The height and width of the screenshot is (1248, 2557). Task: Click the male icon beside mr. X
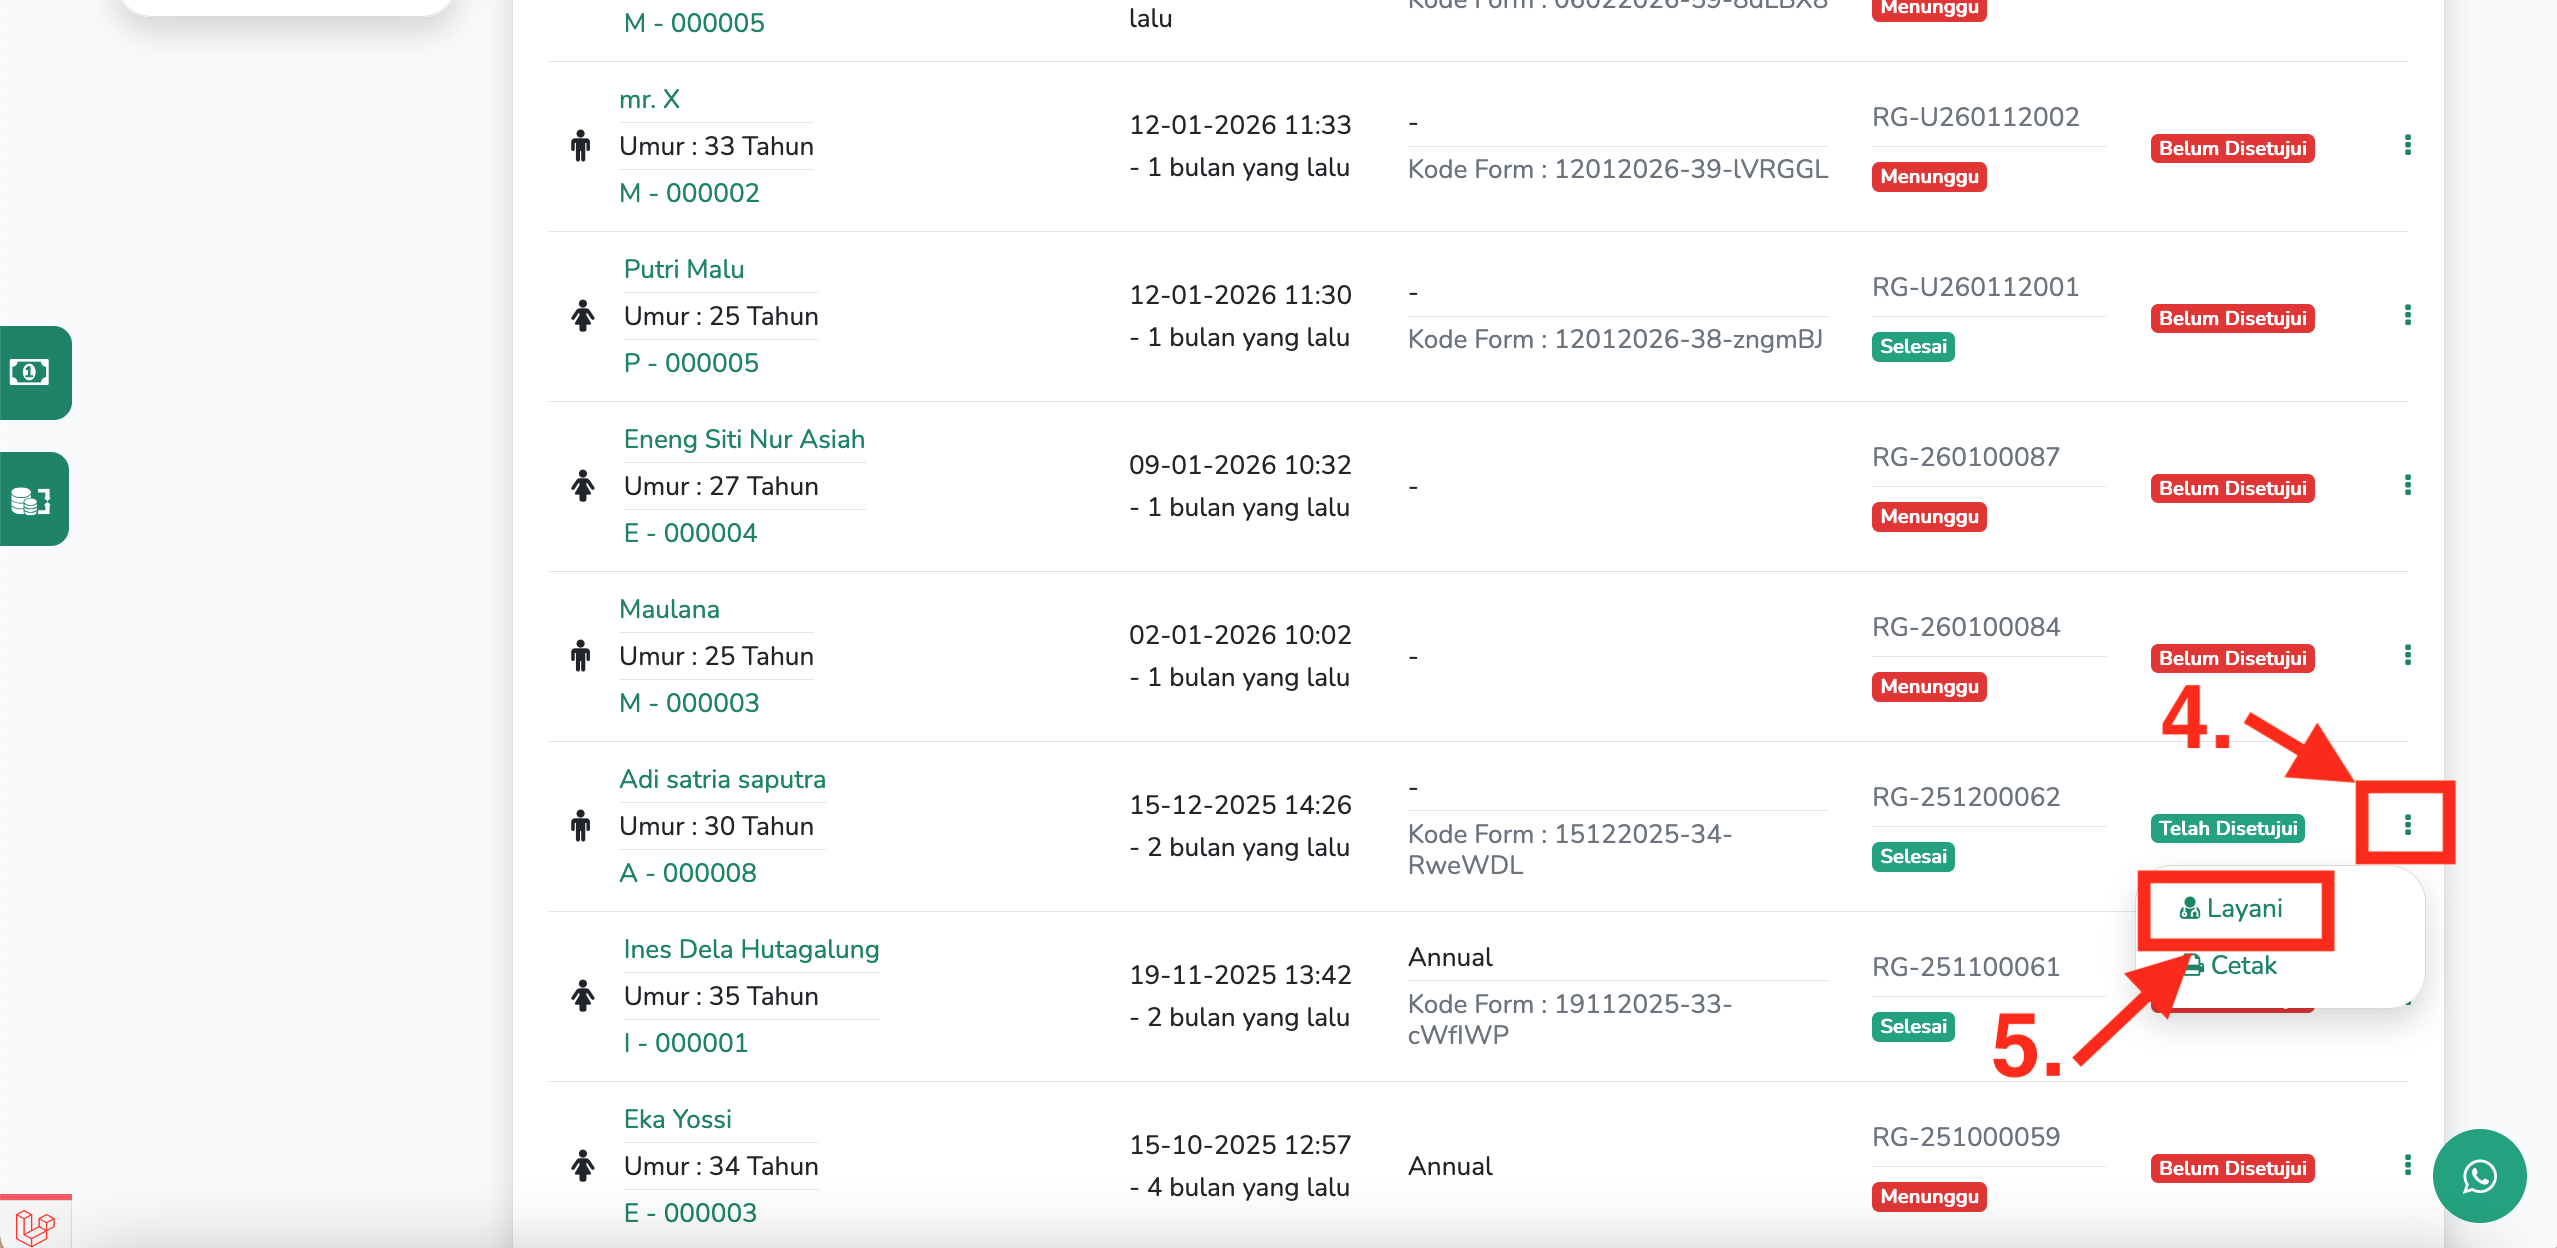tap(580, 146)
